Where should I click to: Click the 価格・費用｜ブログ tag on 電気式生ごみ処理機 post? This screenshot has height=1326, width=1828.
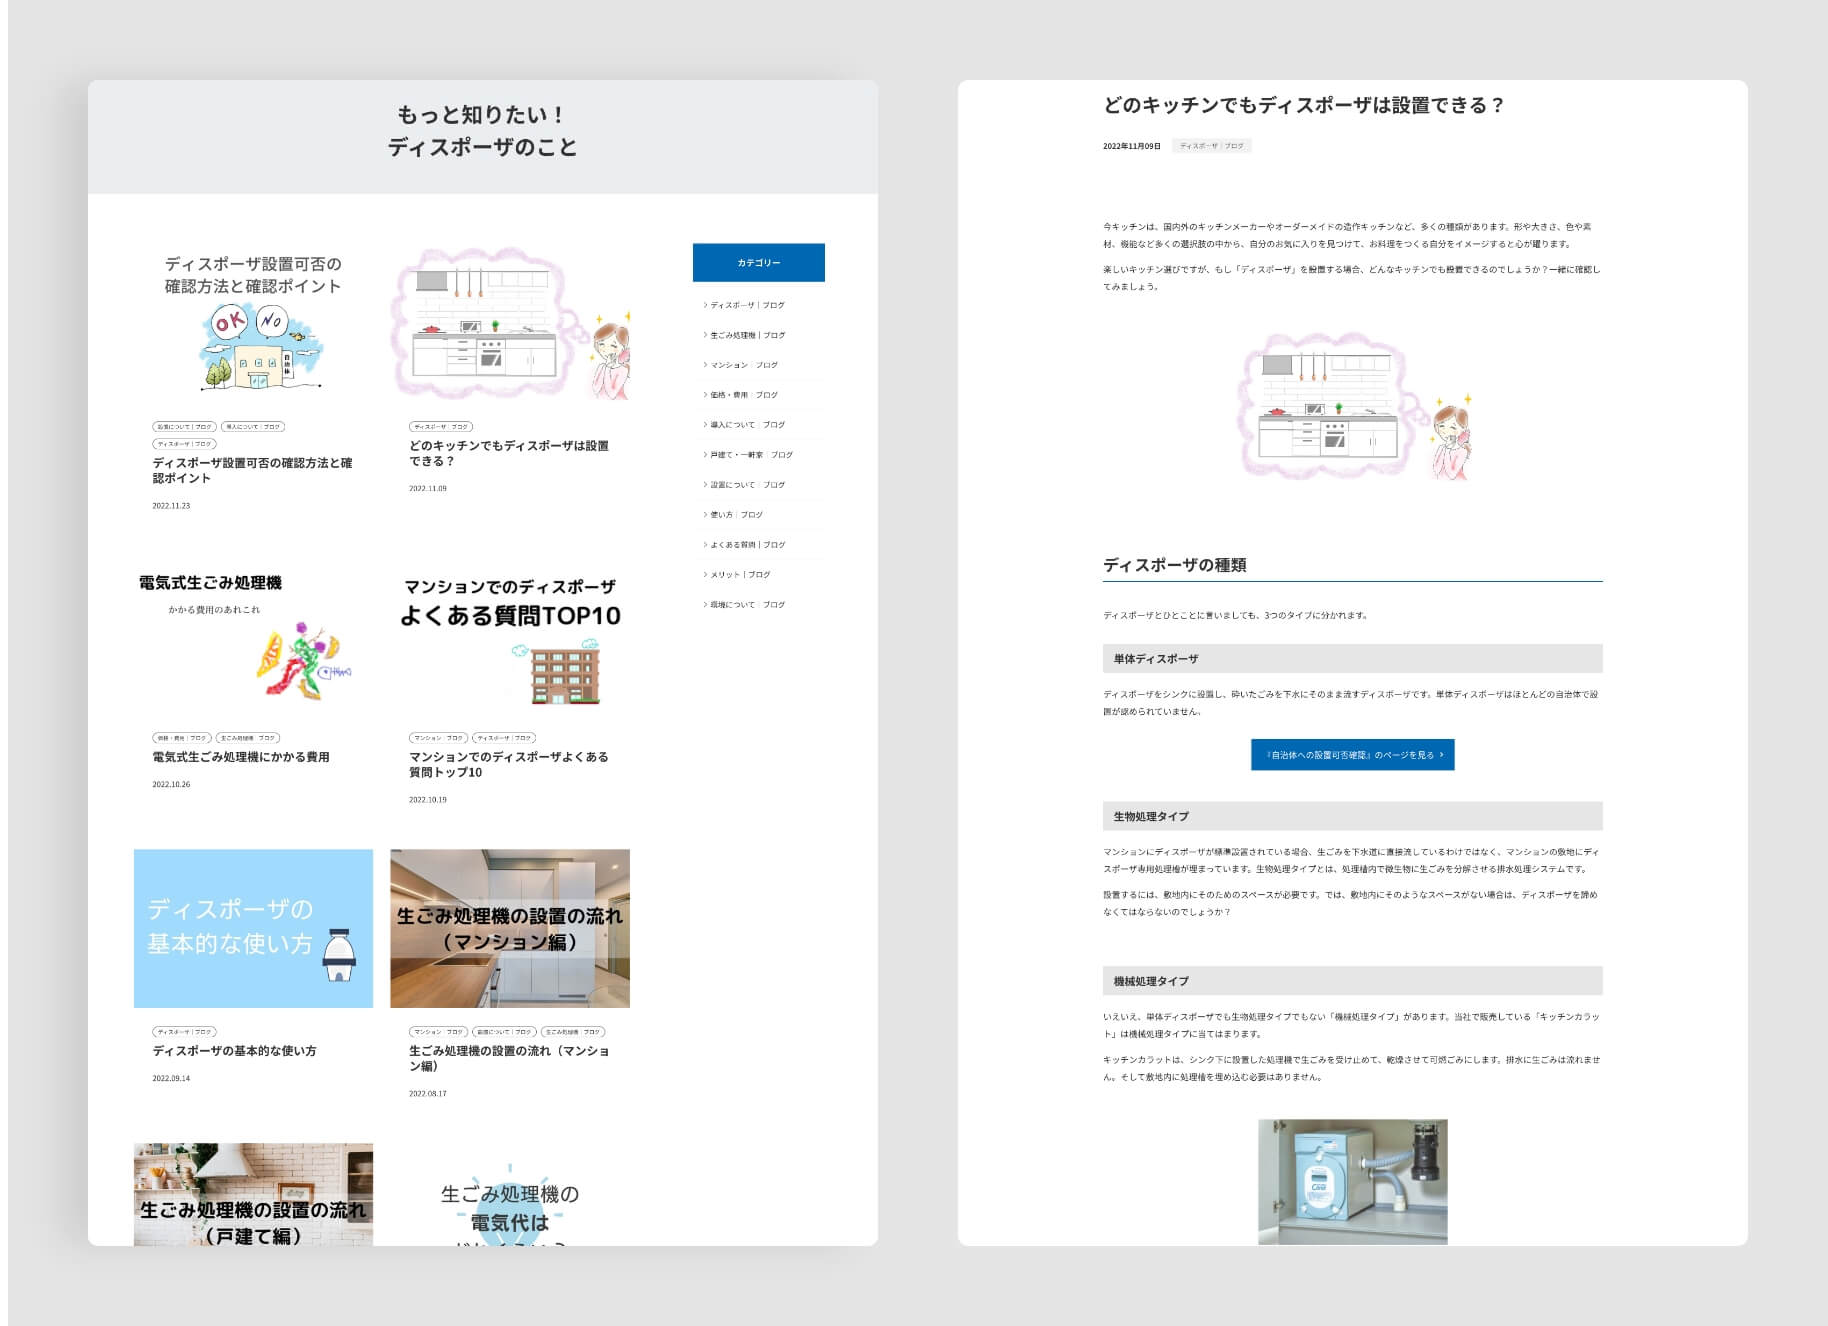click(182, 738)
